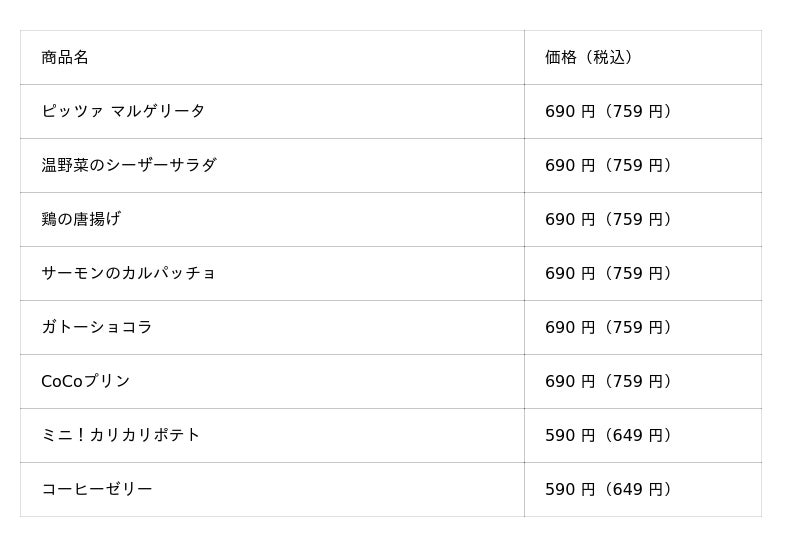Click the 価格（税込） column header
The height and width of the screenshot is (547, 800).
(590, 58)
